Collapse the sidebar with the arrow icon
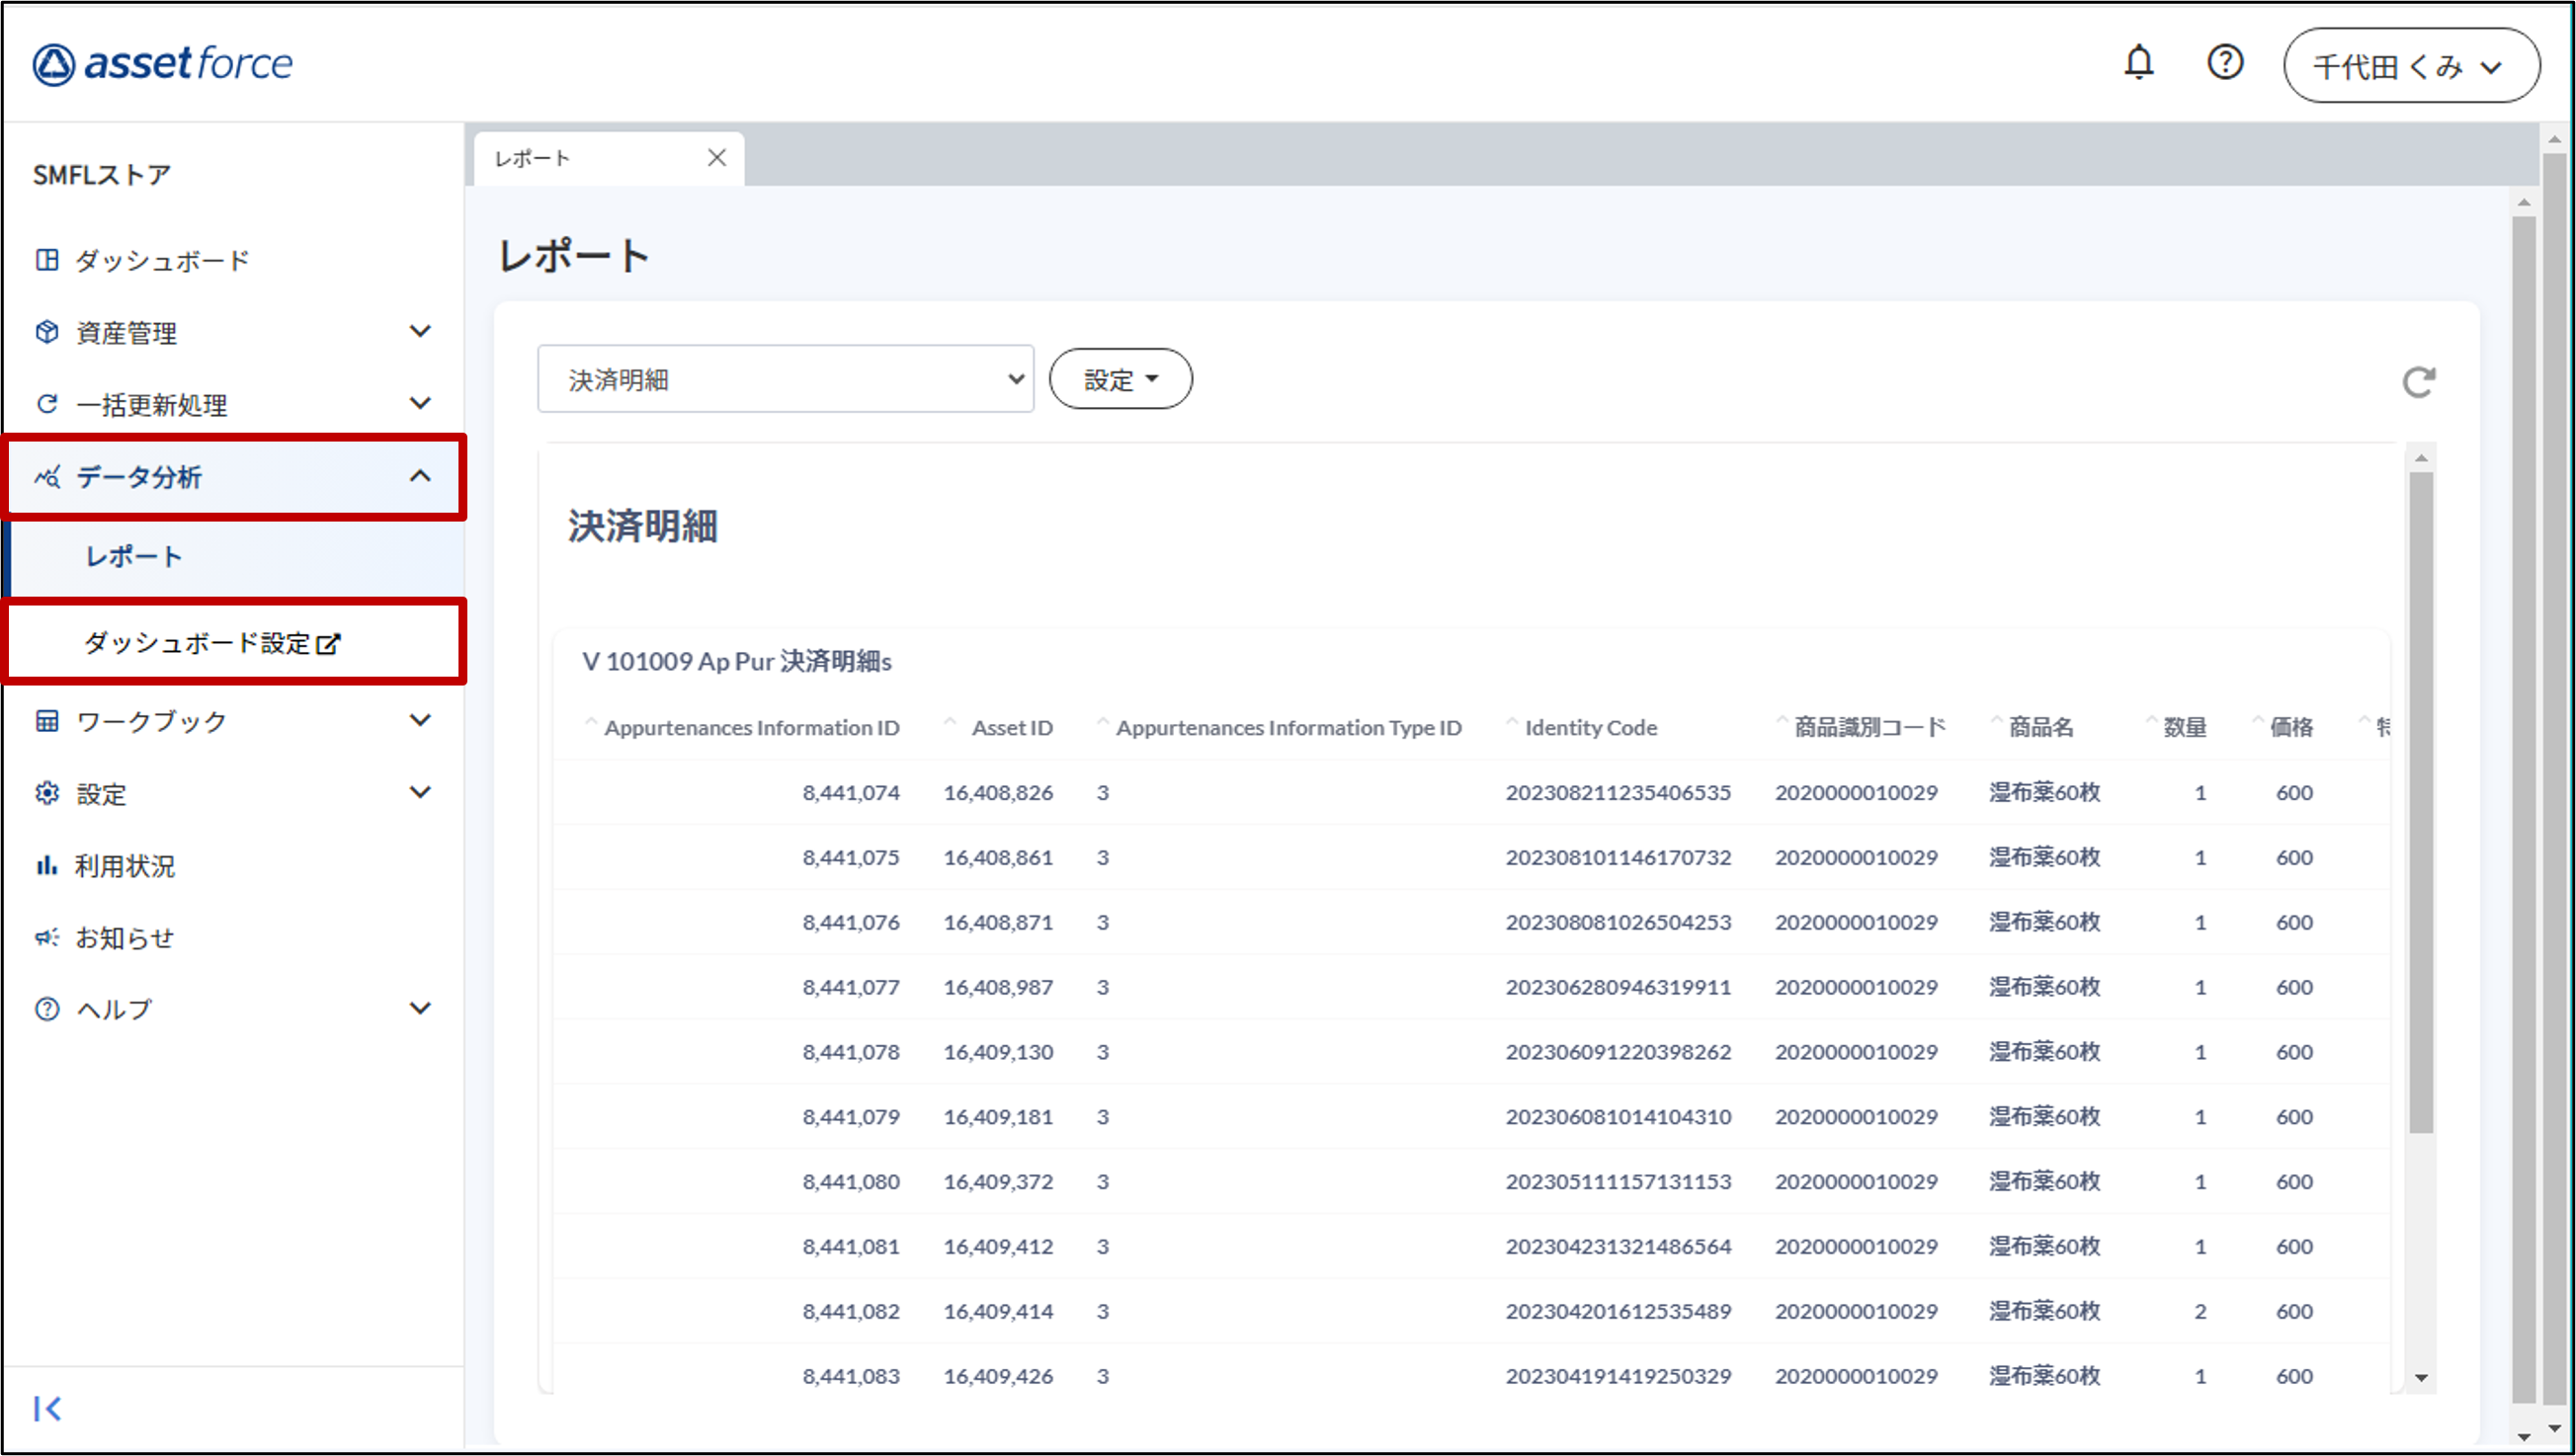Image resolution: width=2576 pixels, height=1456 pixels. (x=47, y=1408)
